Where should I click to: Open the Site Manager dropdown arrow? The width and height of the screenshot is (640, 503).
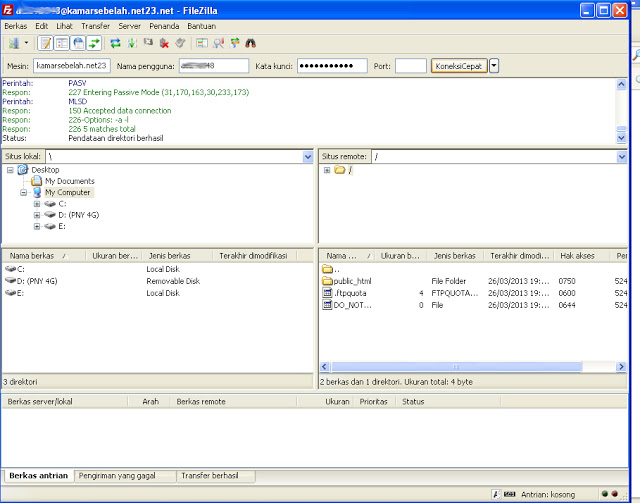point(26,43)
